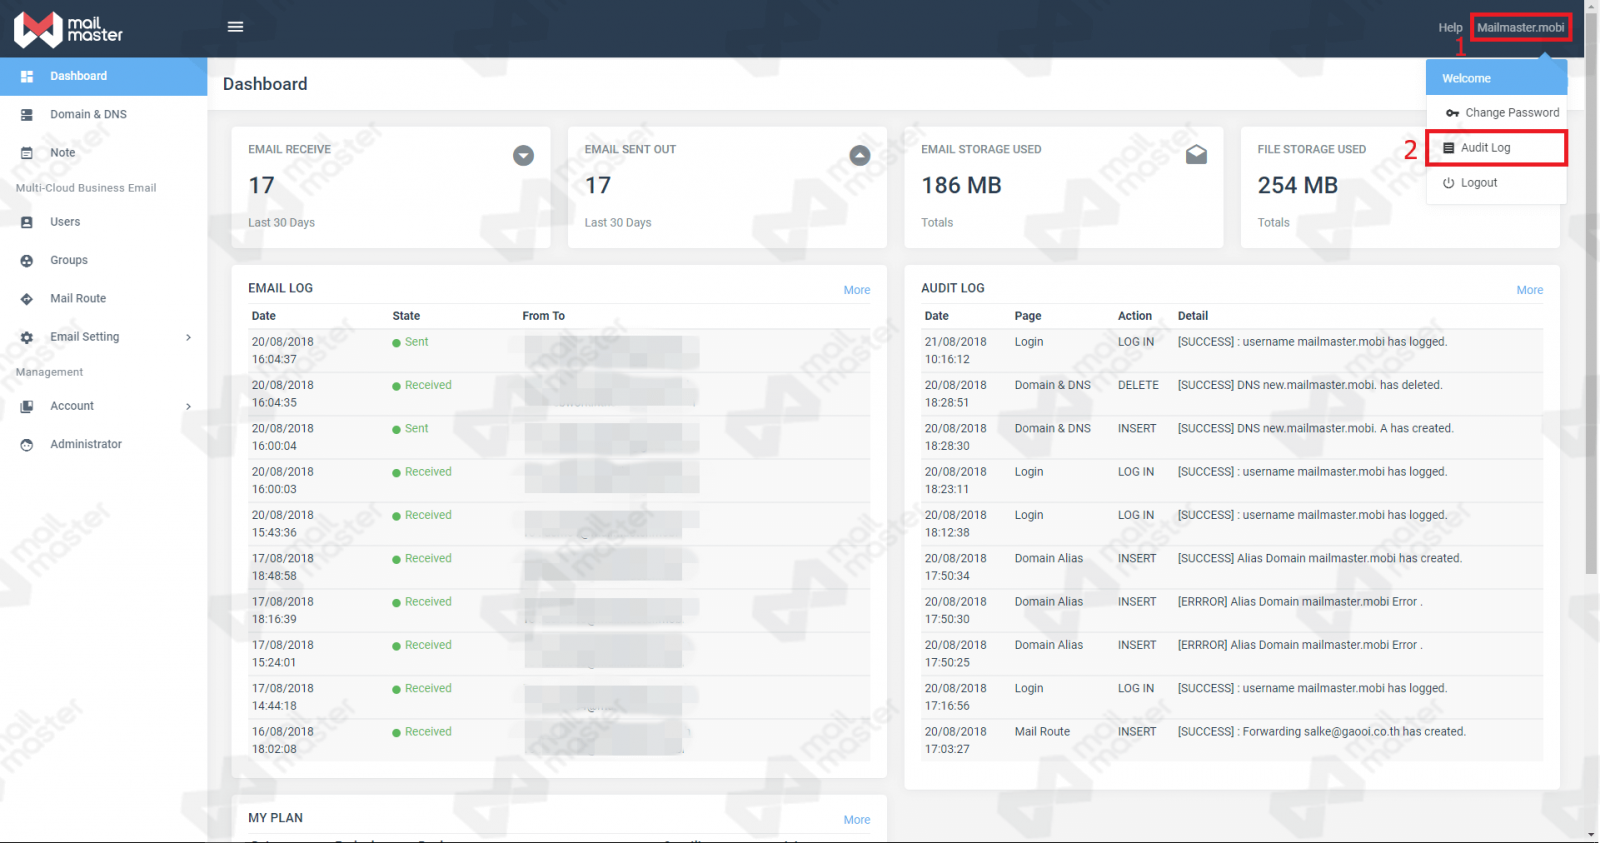Screen dimensions: 1600x843
Task: Click the Email Receive down-arrow icon
Action: 523,156
